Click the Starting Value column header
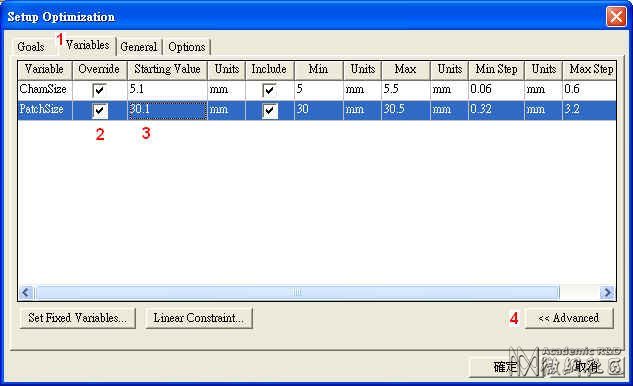 pos(167,70)
